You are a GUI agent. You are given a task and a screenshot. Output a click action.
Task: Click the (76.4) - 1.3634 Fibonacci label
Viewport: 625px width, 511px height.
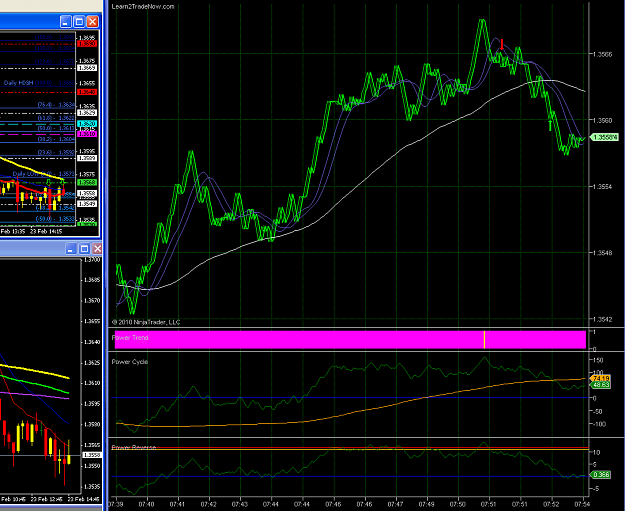tap(56, 105)
